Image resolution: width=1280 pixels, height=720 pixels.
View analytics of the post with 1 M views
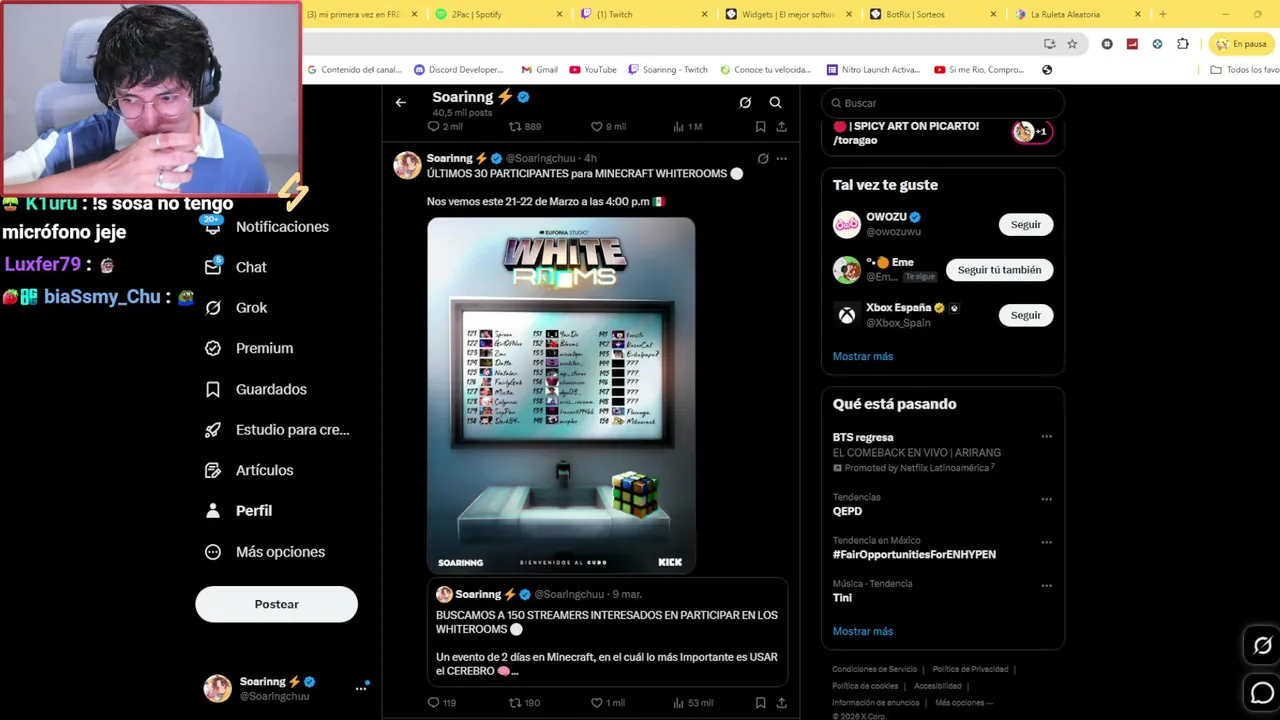pyautogui.click(x=688, y=127)
